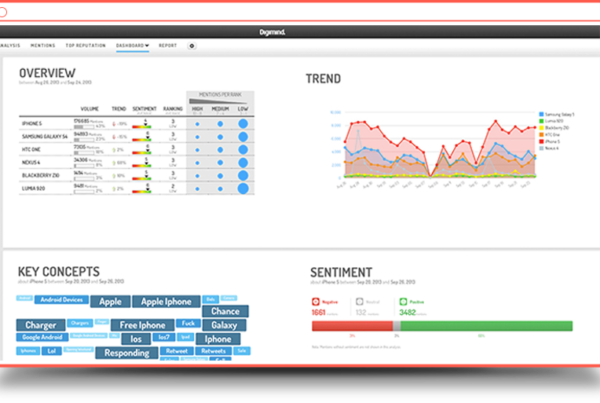The width and height of the screenshot is (600, 403).
Task: Open the Dashboard dropdown menu
Action: pos(132,46)
